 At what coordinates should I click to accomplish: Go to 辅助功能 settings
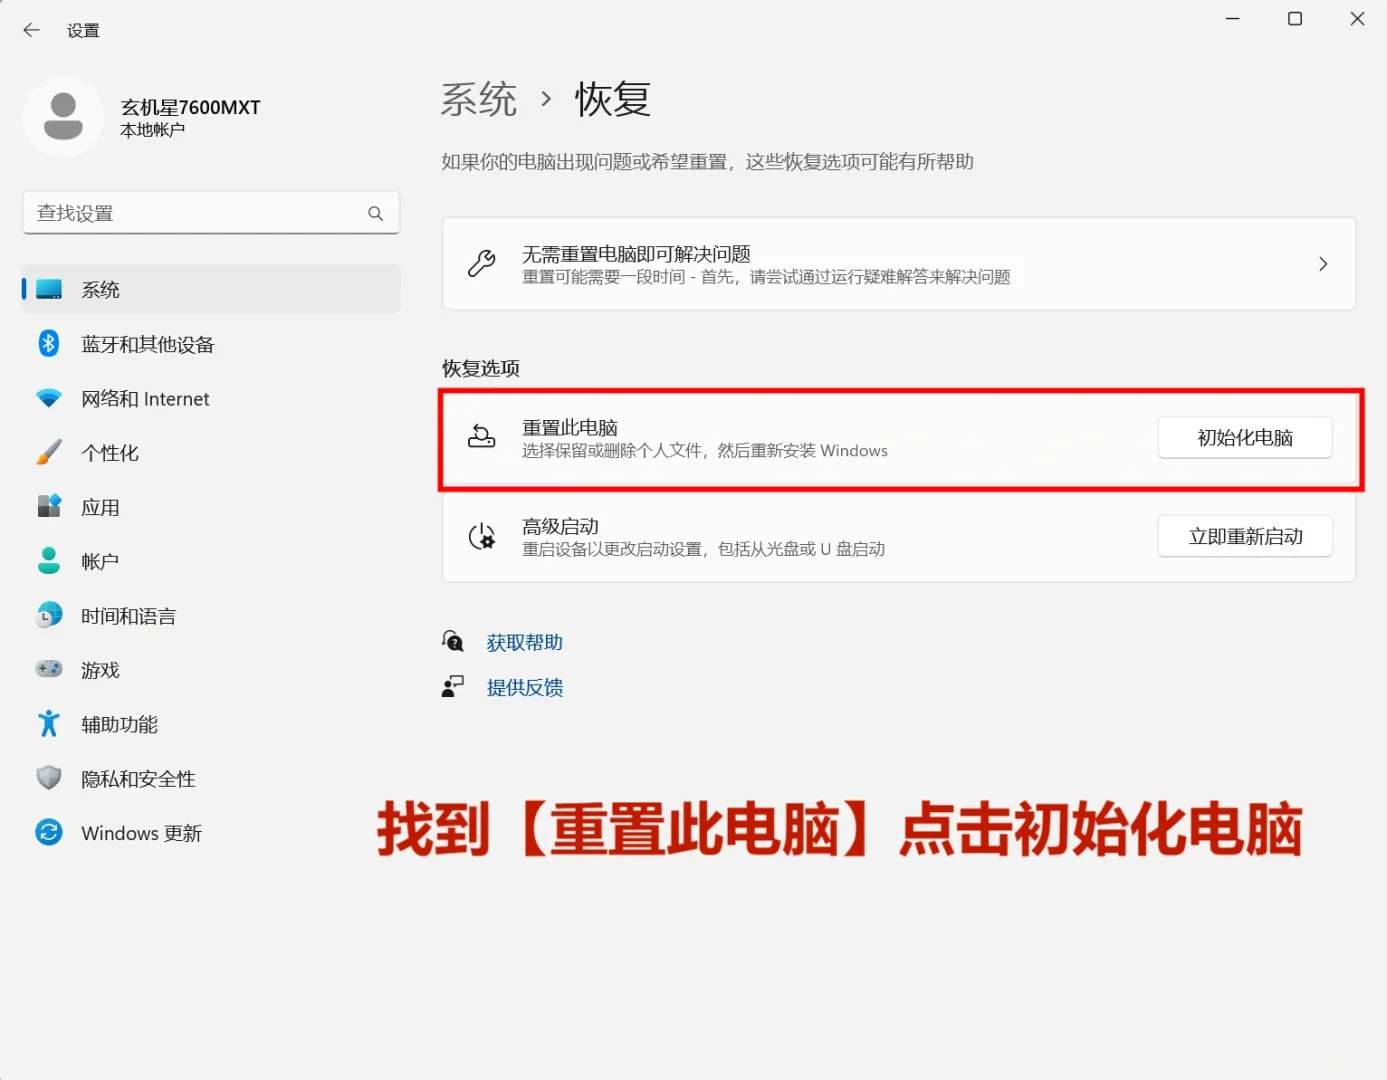coord(211,724)
